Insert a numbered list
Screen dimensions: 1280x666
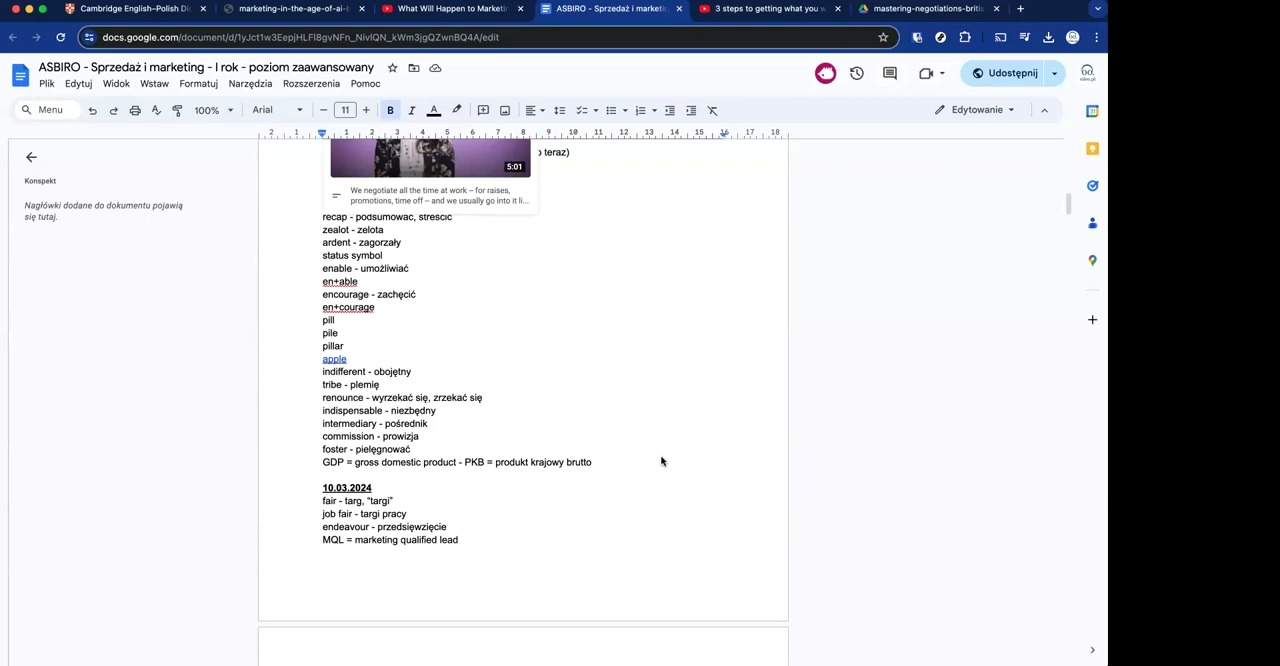(x=641, y=110)
